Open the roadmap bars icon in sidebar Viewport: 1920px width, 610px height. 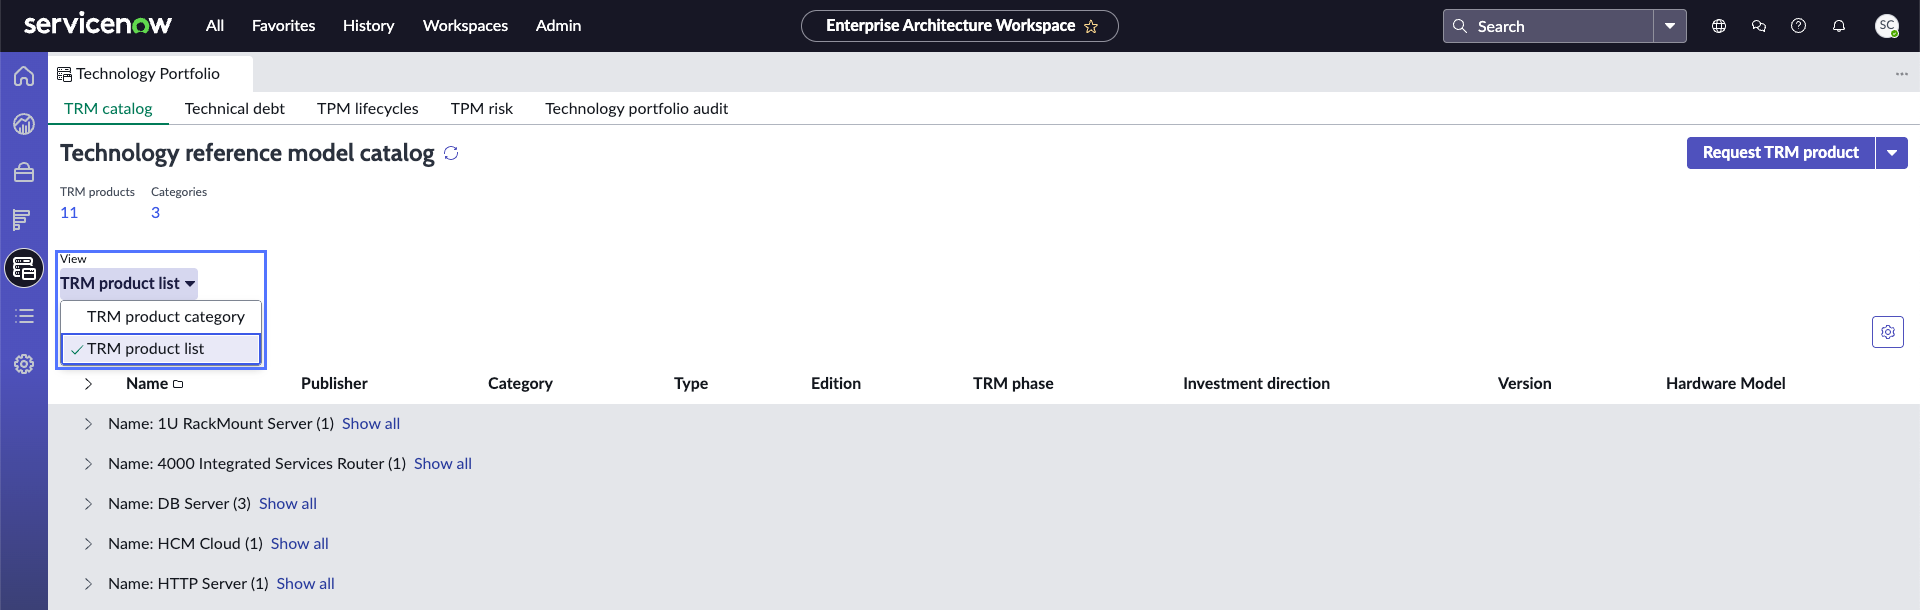point(24,220)
